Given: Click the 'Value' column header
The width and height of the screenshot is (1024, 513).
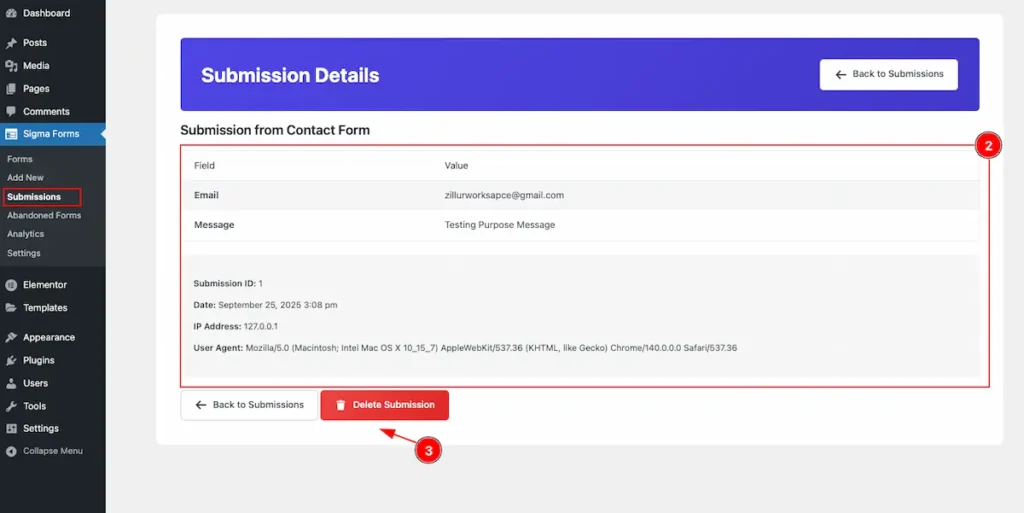Looking at the screenshot, I should tap(456, 166).
